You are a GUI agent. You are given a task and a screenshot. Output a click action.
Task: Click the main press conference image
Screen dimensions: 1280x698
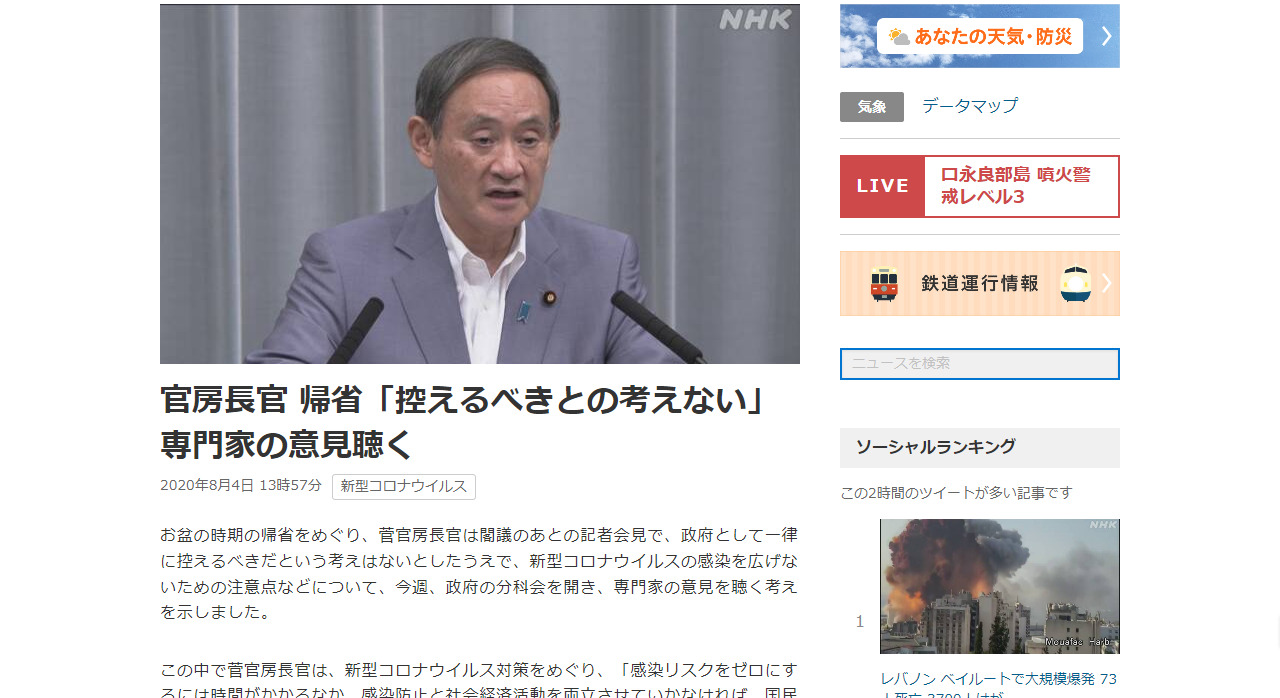point(480,184)
